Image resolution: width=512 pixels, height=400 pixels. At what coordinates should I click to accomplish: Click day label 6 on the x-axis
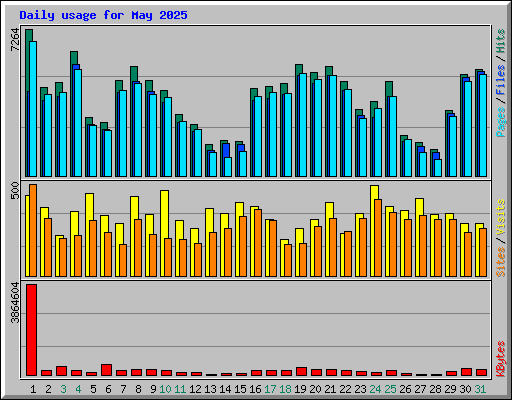click(108, 389)
